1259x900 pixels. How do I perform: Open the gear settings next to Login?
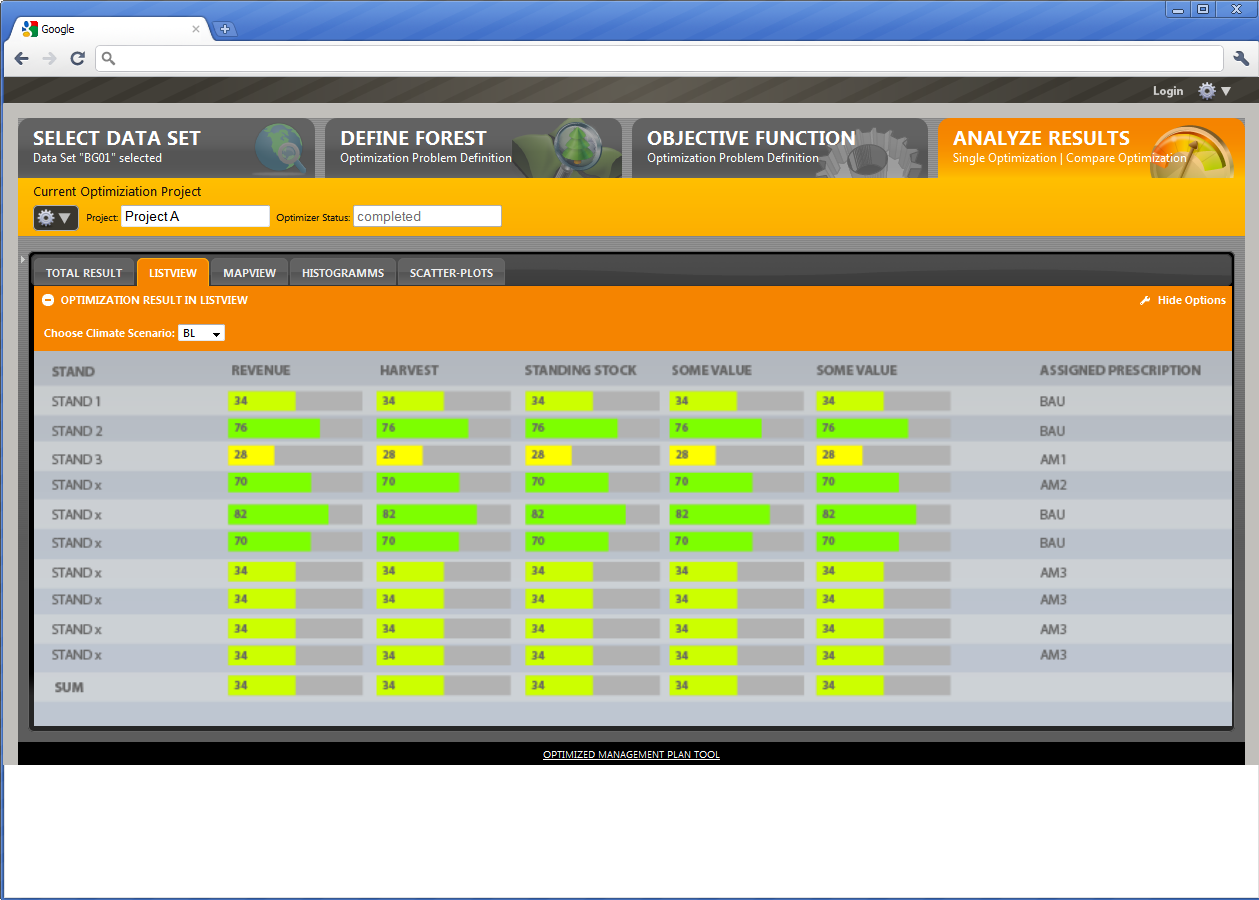[1215, 91]
